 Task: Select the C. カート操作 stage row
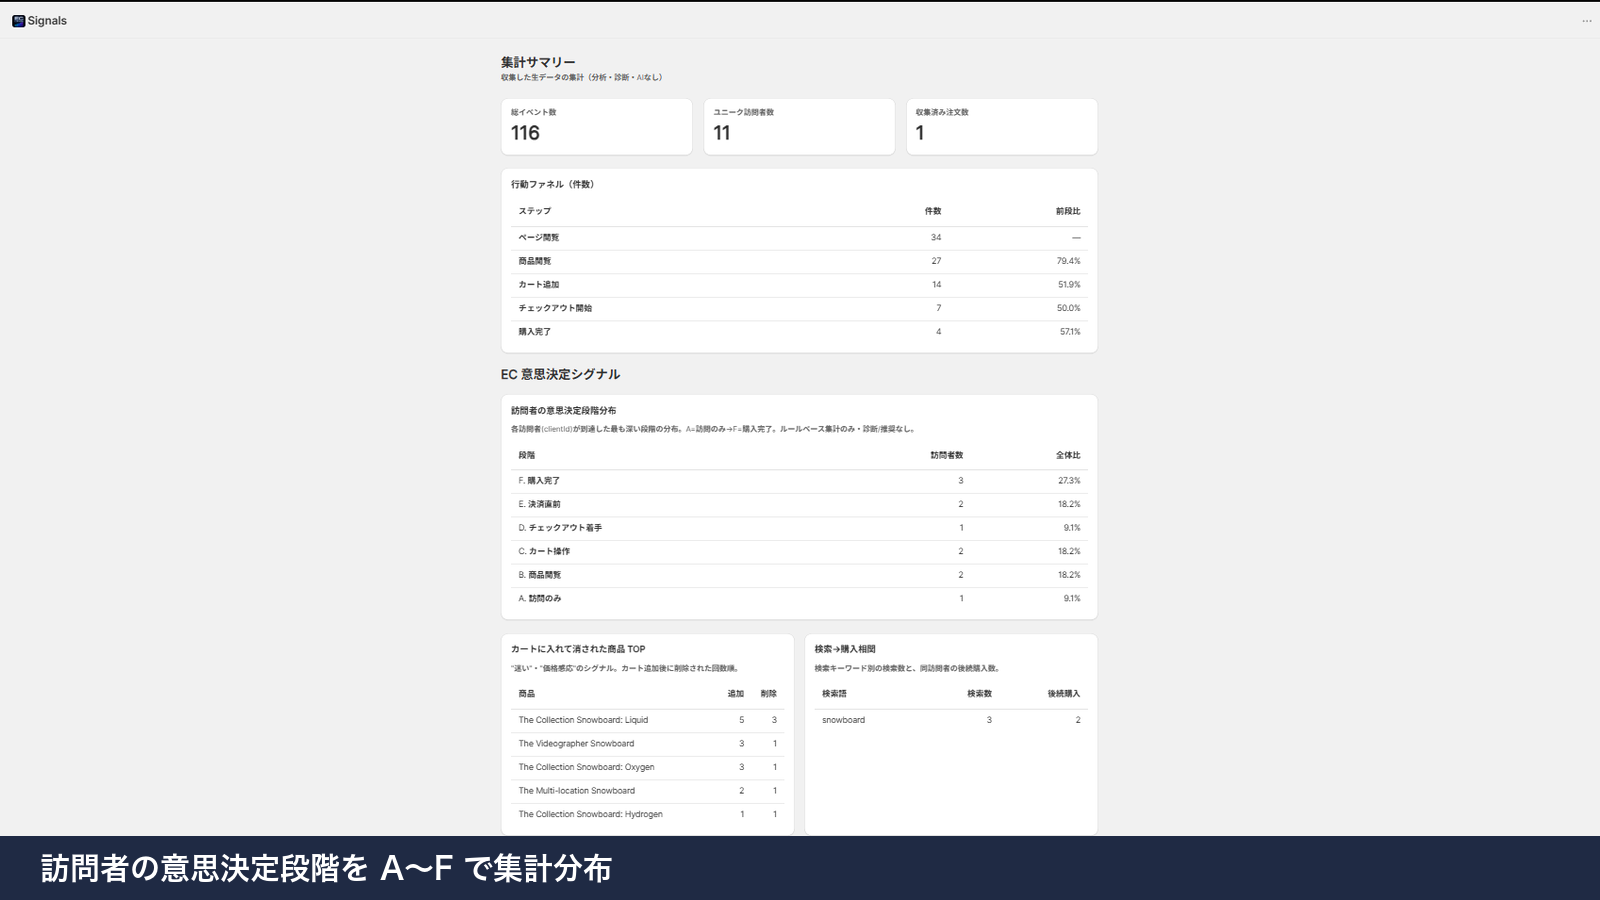click(x=799, y=552)
